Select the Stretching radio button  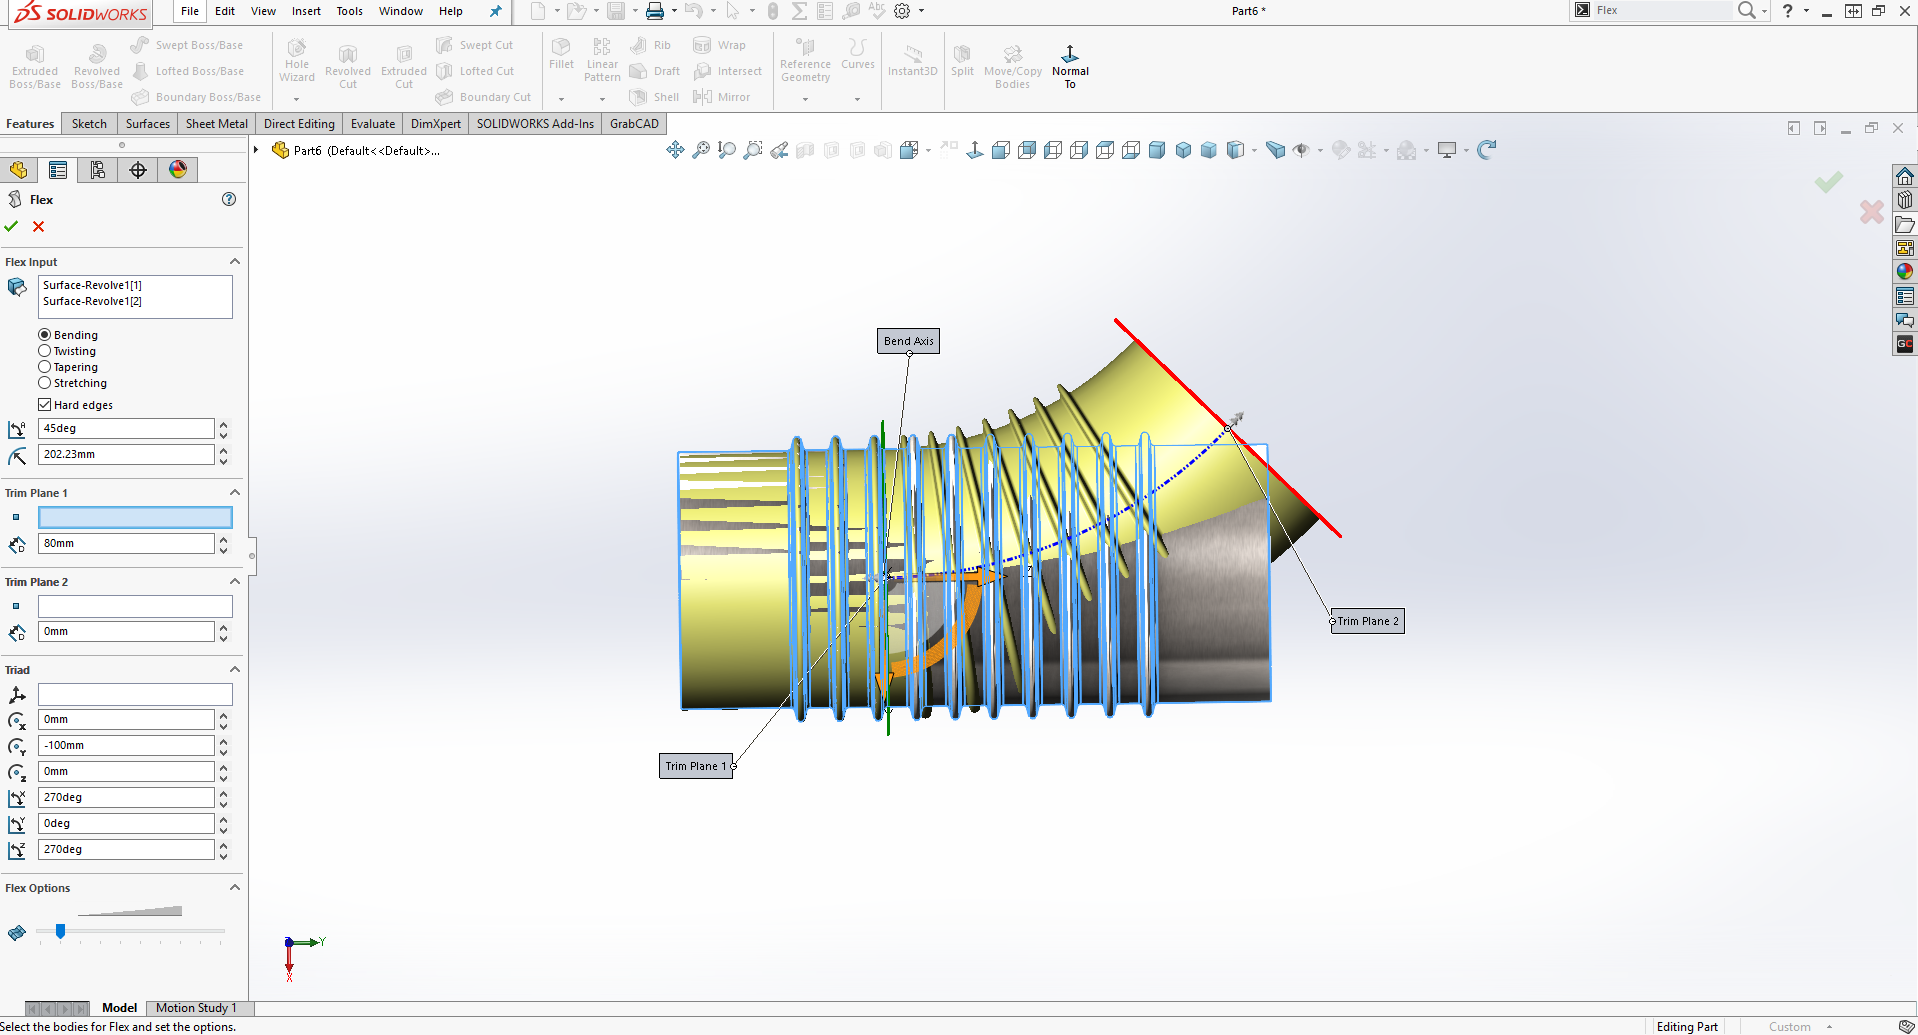45,383
